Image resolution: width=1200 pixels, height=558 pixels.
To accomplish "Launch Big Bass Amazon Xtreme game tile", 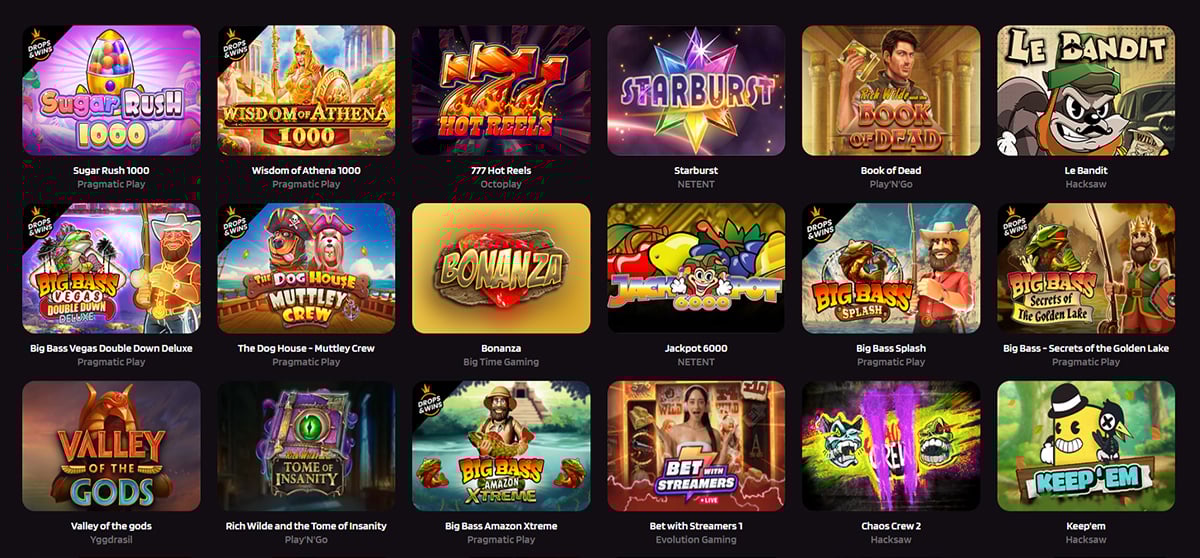I will [501, 446].
